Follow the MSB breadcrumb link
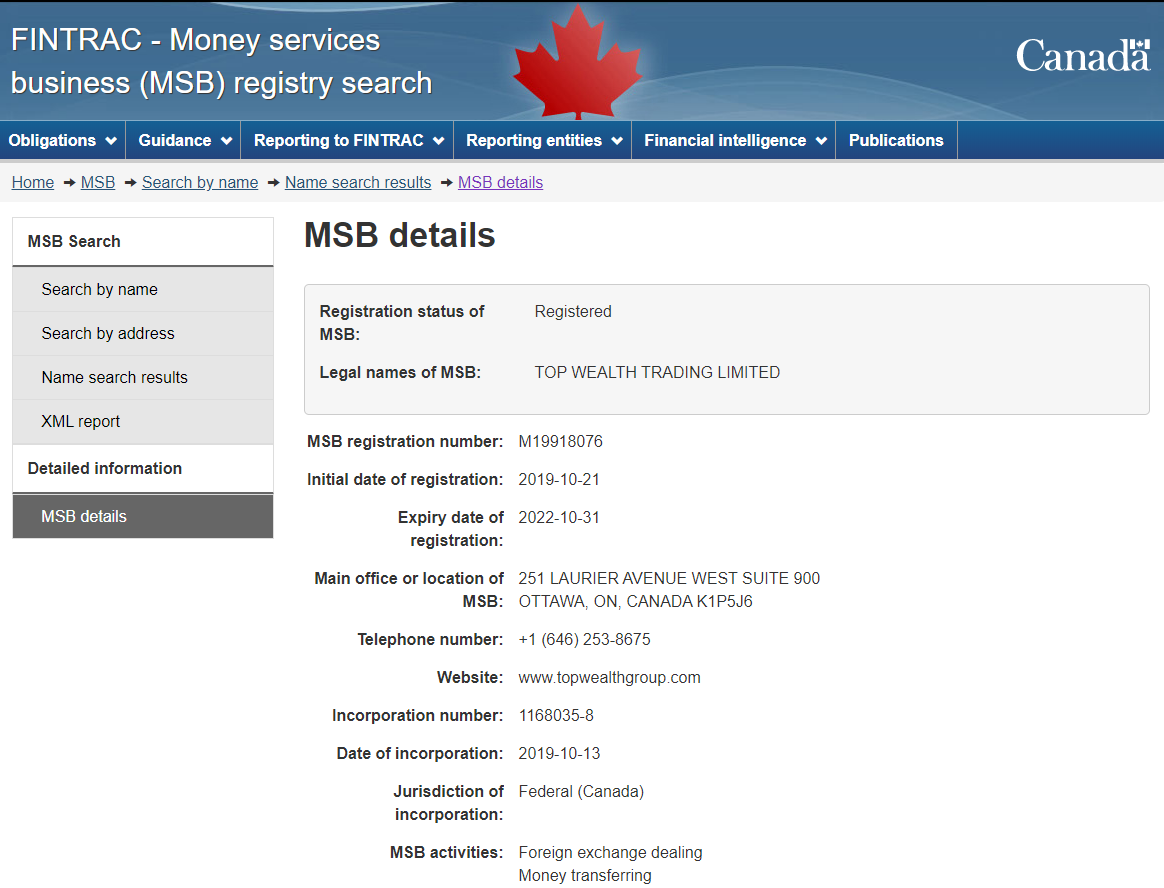This screenshot has height=888, width=1164. click(x=98, y=183)
